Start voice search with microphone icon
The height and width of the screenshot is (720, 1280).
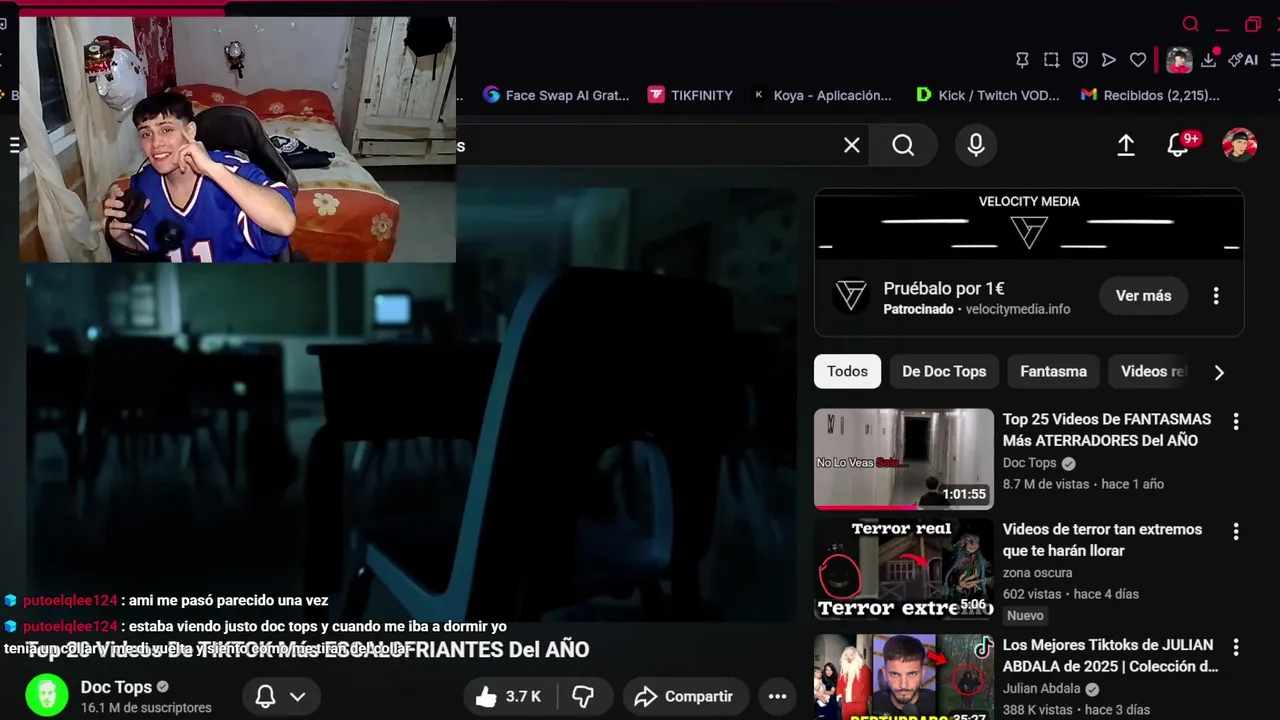click(x=976, y=146)
